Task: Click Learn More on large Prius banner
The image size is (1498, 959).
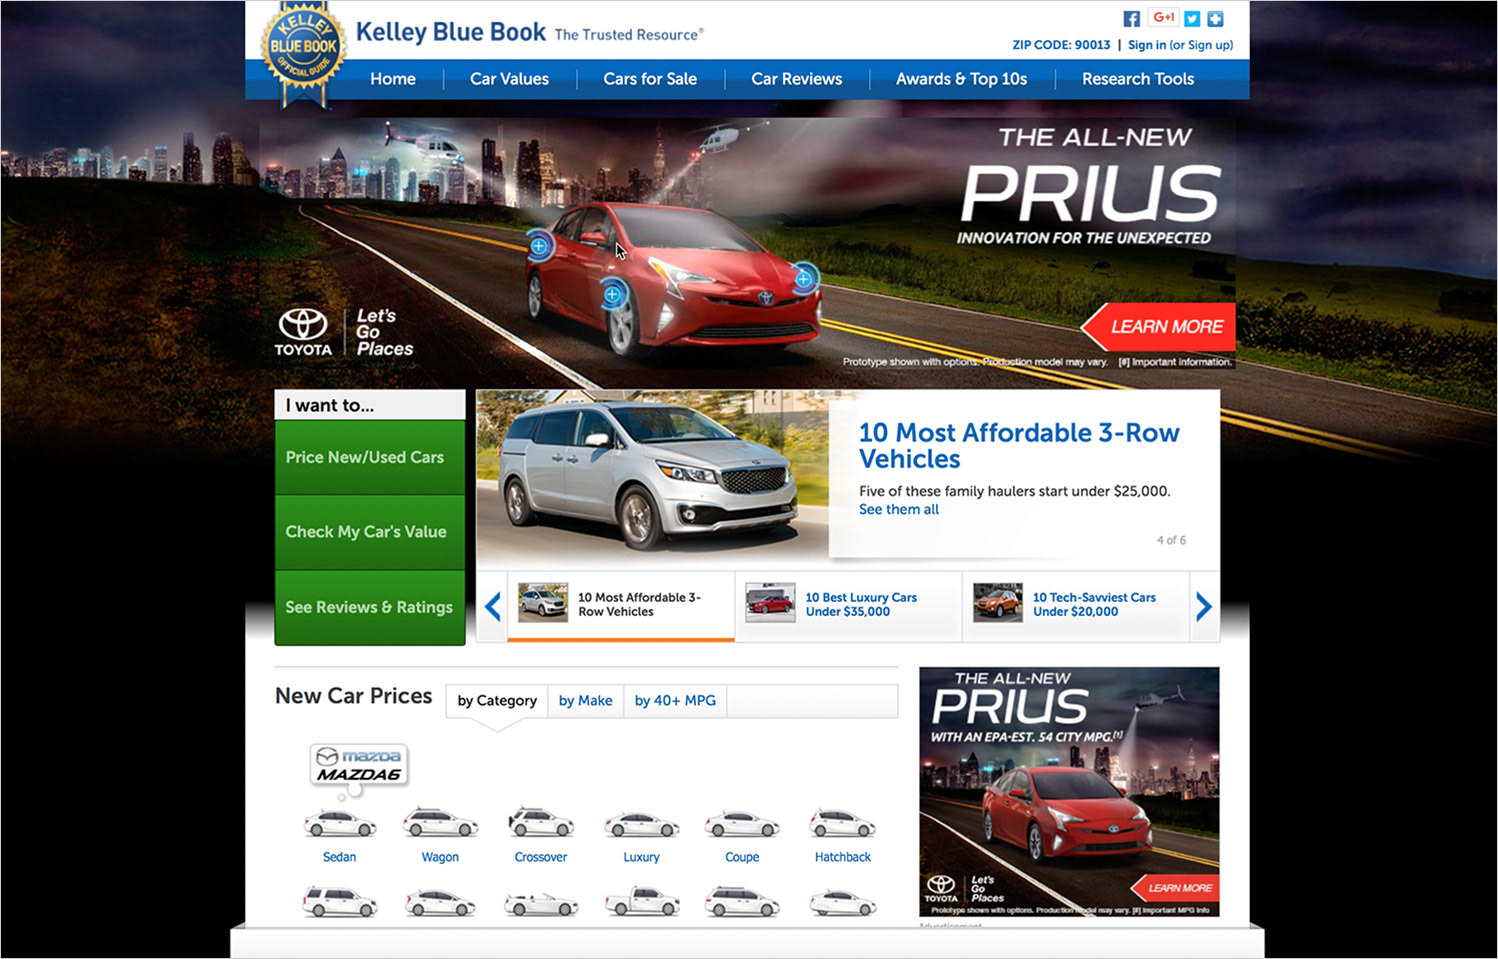Action: (x=1160, y=327)
